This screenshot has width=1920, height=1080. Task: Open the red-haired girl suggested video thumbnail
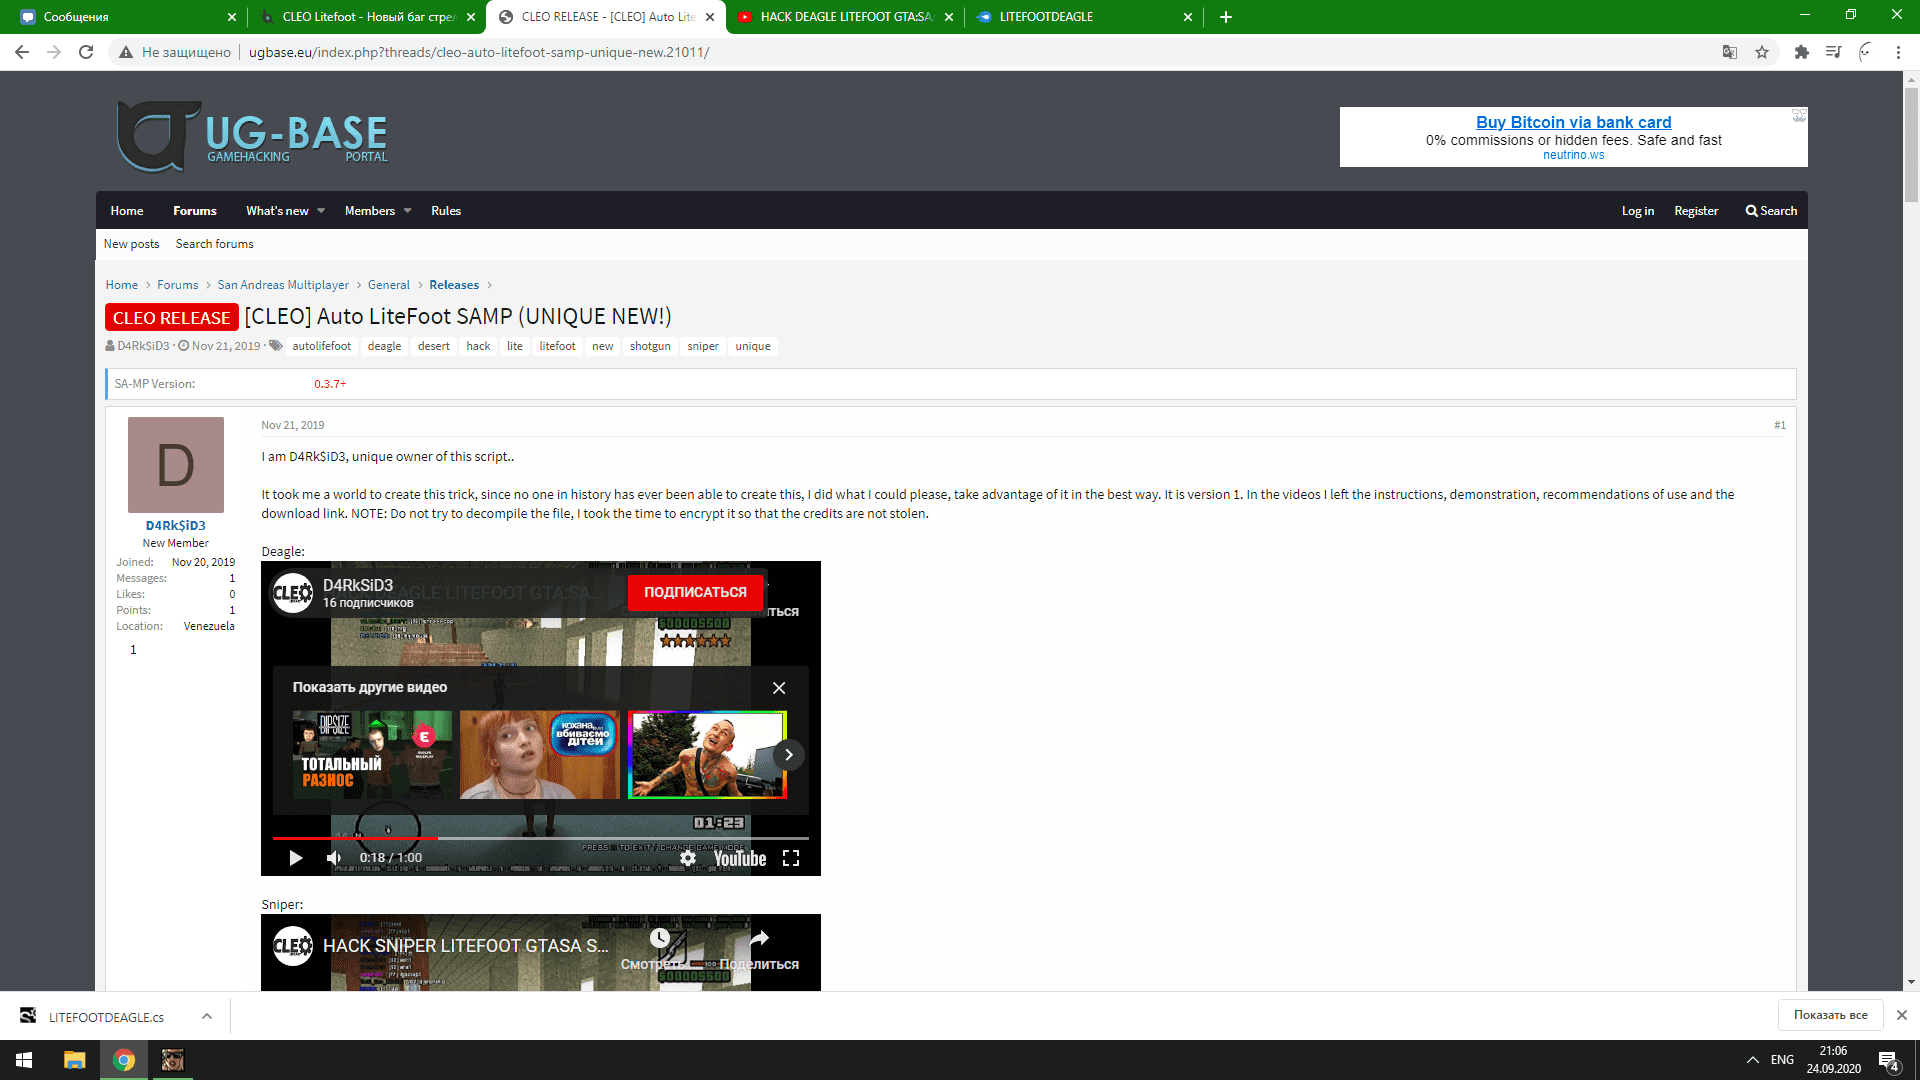click(539, 755)
